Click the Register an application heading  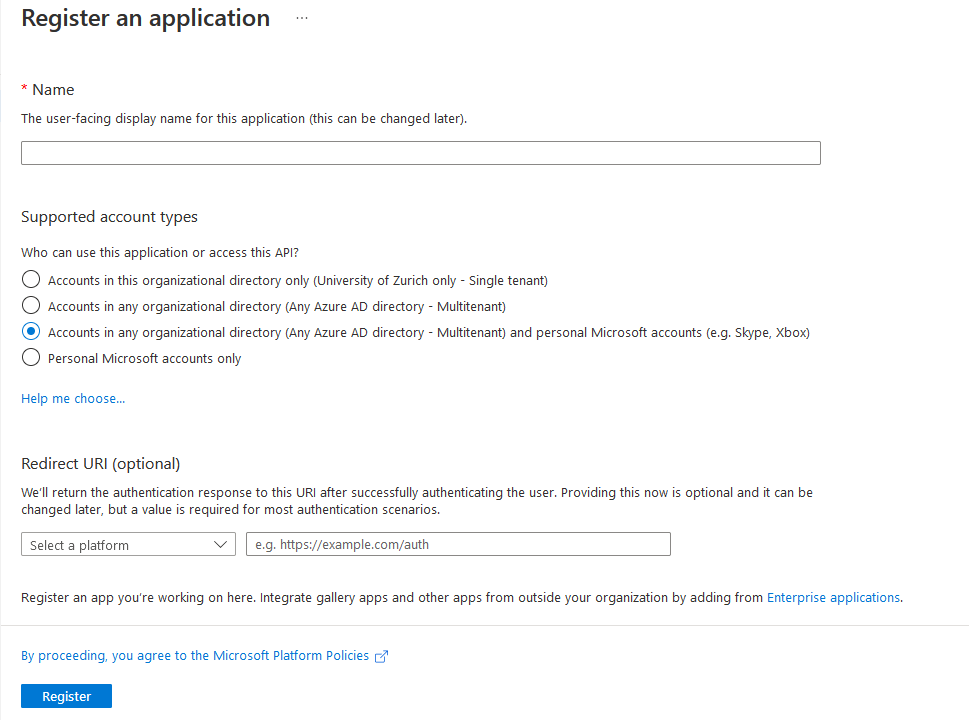pos(146,19)
